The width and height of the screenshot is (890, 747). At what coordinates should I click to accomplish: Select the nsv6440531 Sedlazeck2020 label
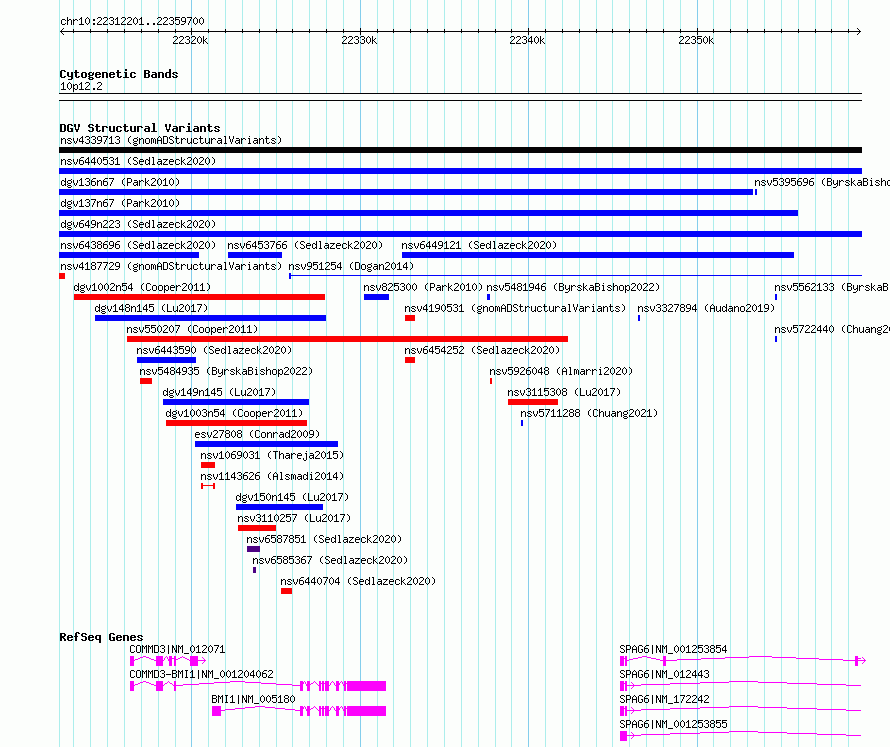tap(138, 161)
